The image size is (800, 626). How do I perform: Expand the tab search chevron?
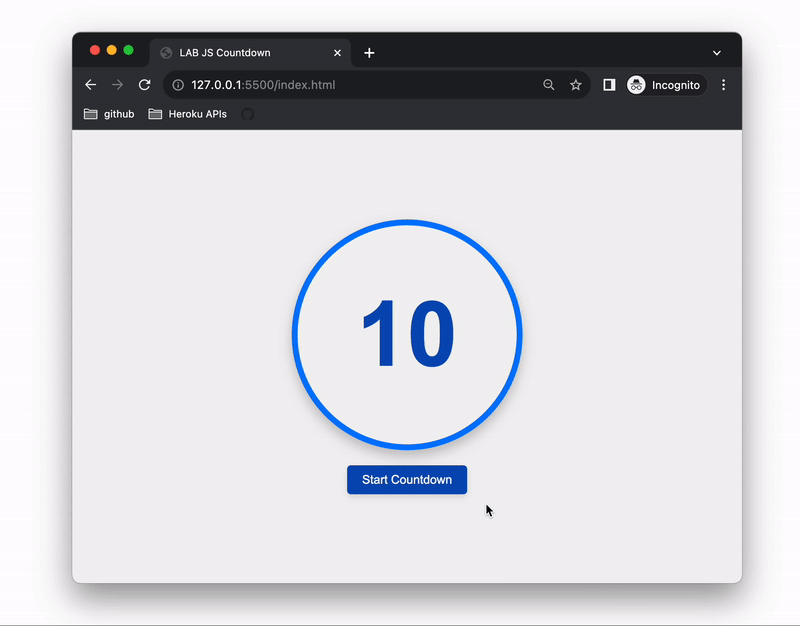(x=716, y=53)
